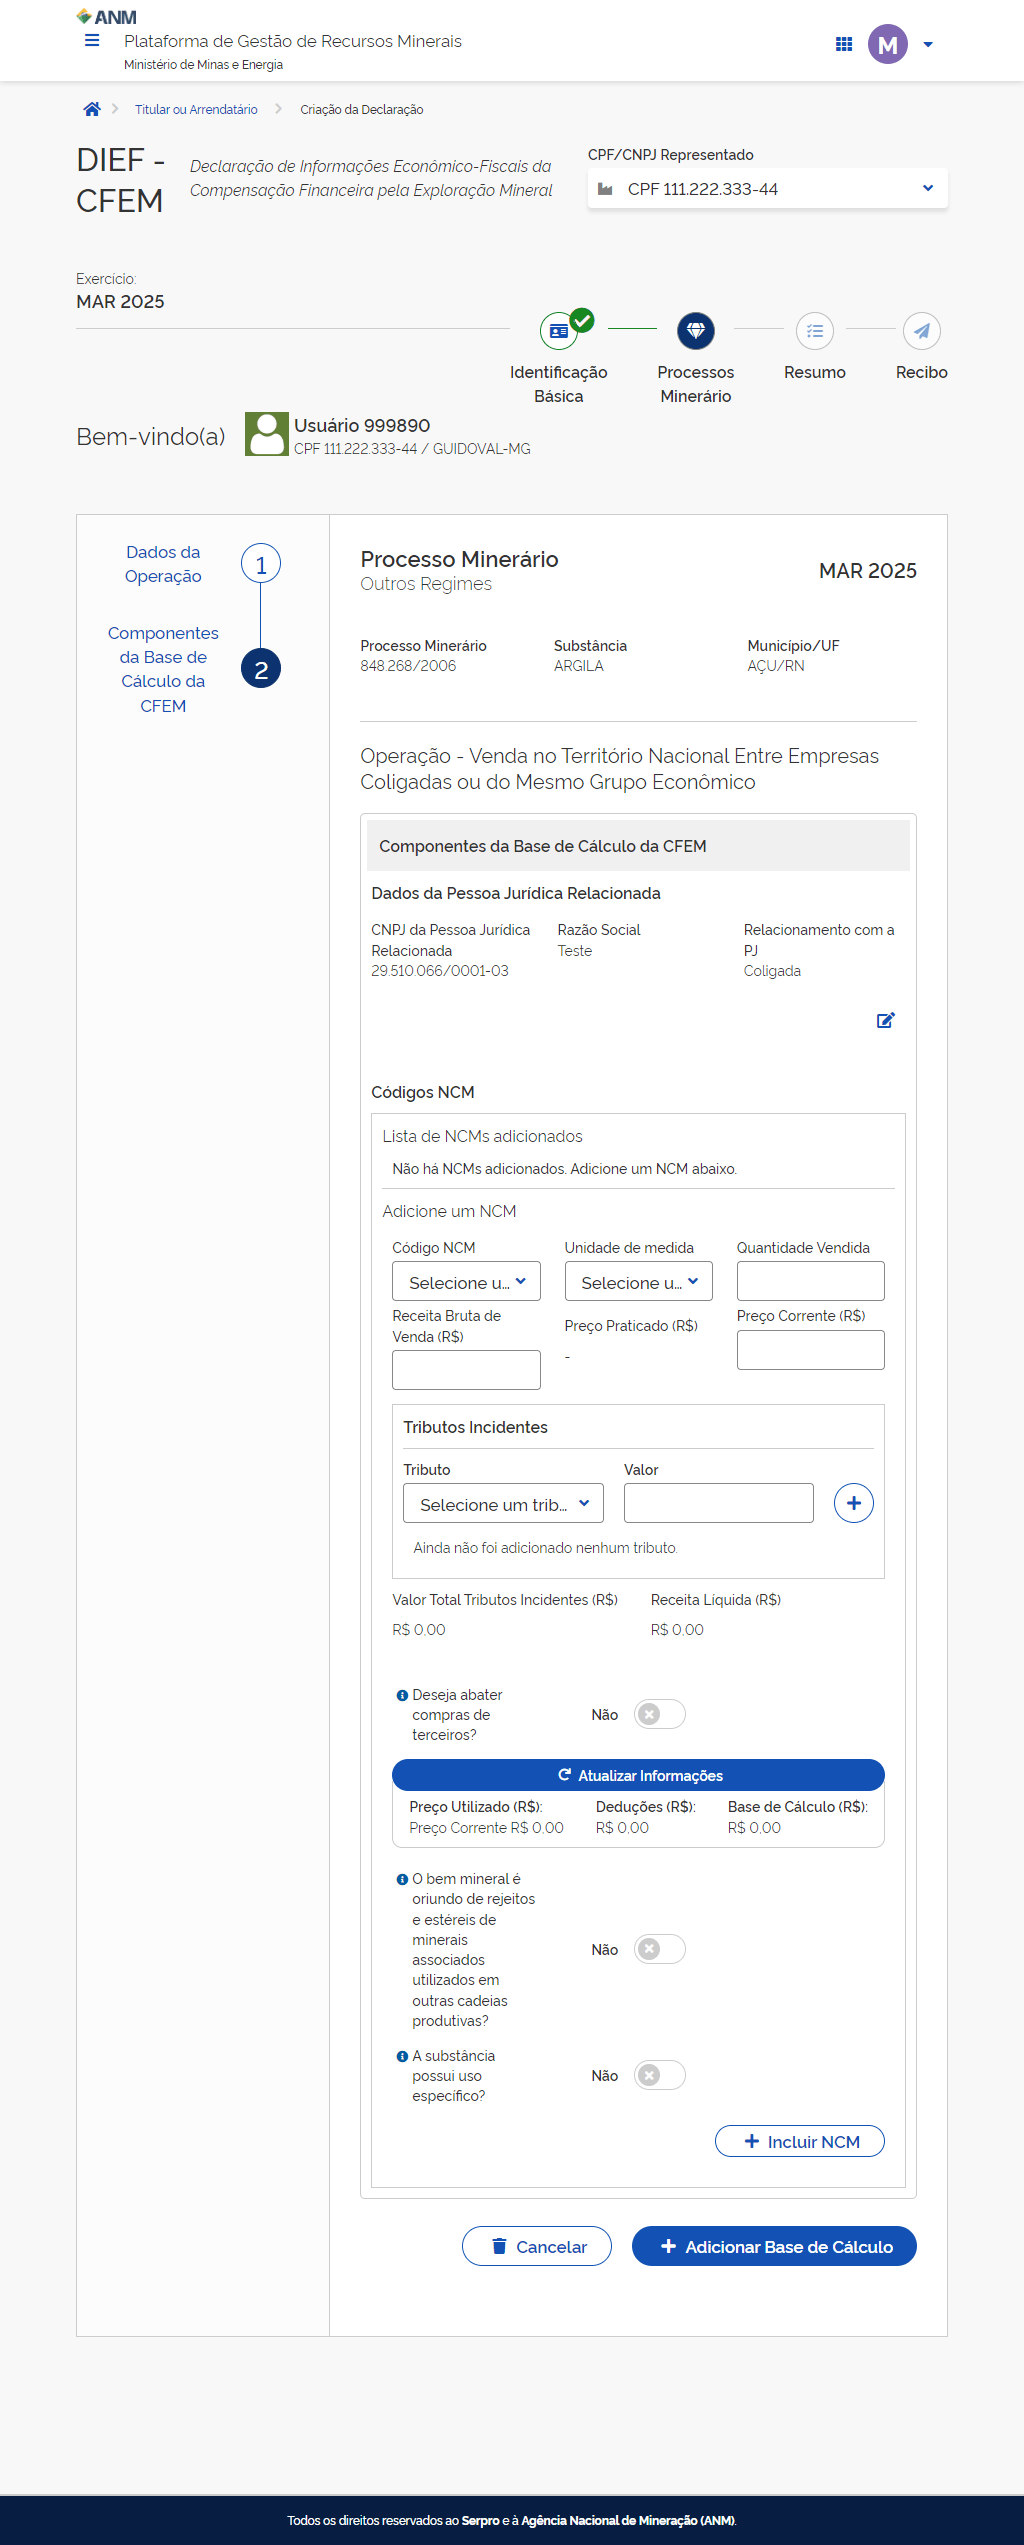The width and height of the screenshot is (1024, 2545).
Task: Toggle abater compras de terceiros switch
Action: tap(660, 1714)
